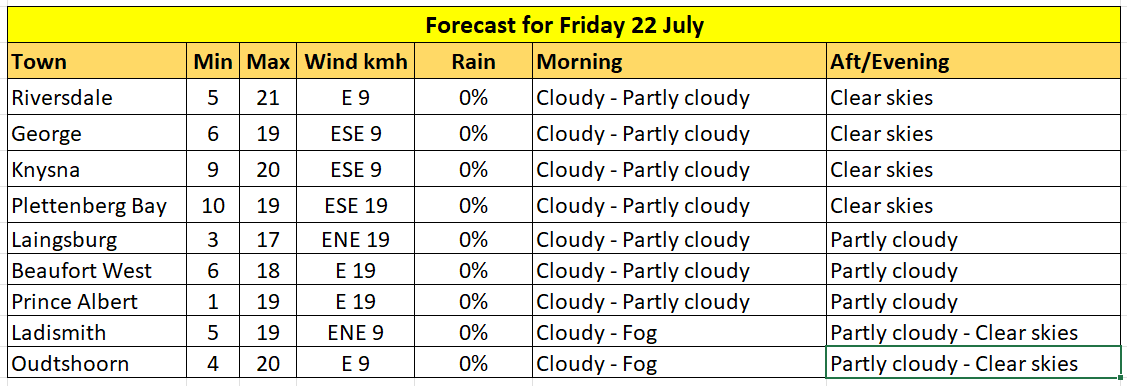This screenshot has height=386, width=1127.
Task: Select Oudtshoorn Partly cloudy - Clear skies cell
Action: click(x=973, y=362)
